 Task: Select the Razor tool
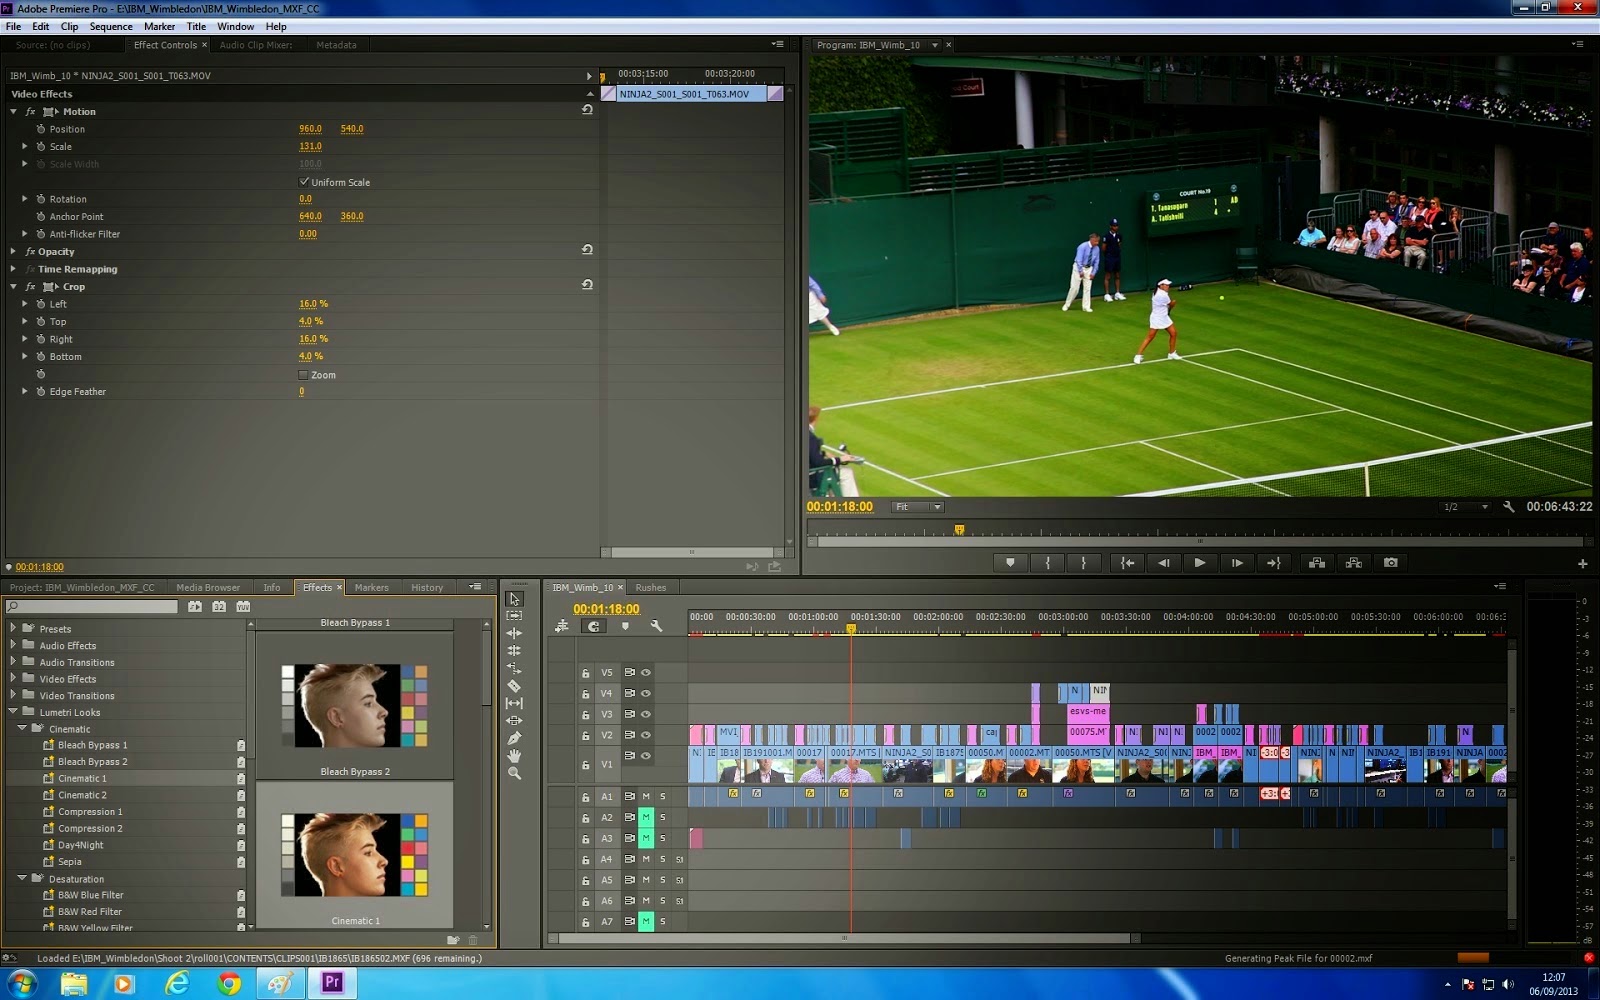tap(514, 686)
